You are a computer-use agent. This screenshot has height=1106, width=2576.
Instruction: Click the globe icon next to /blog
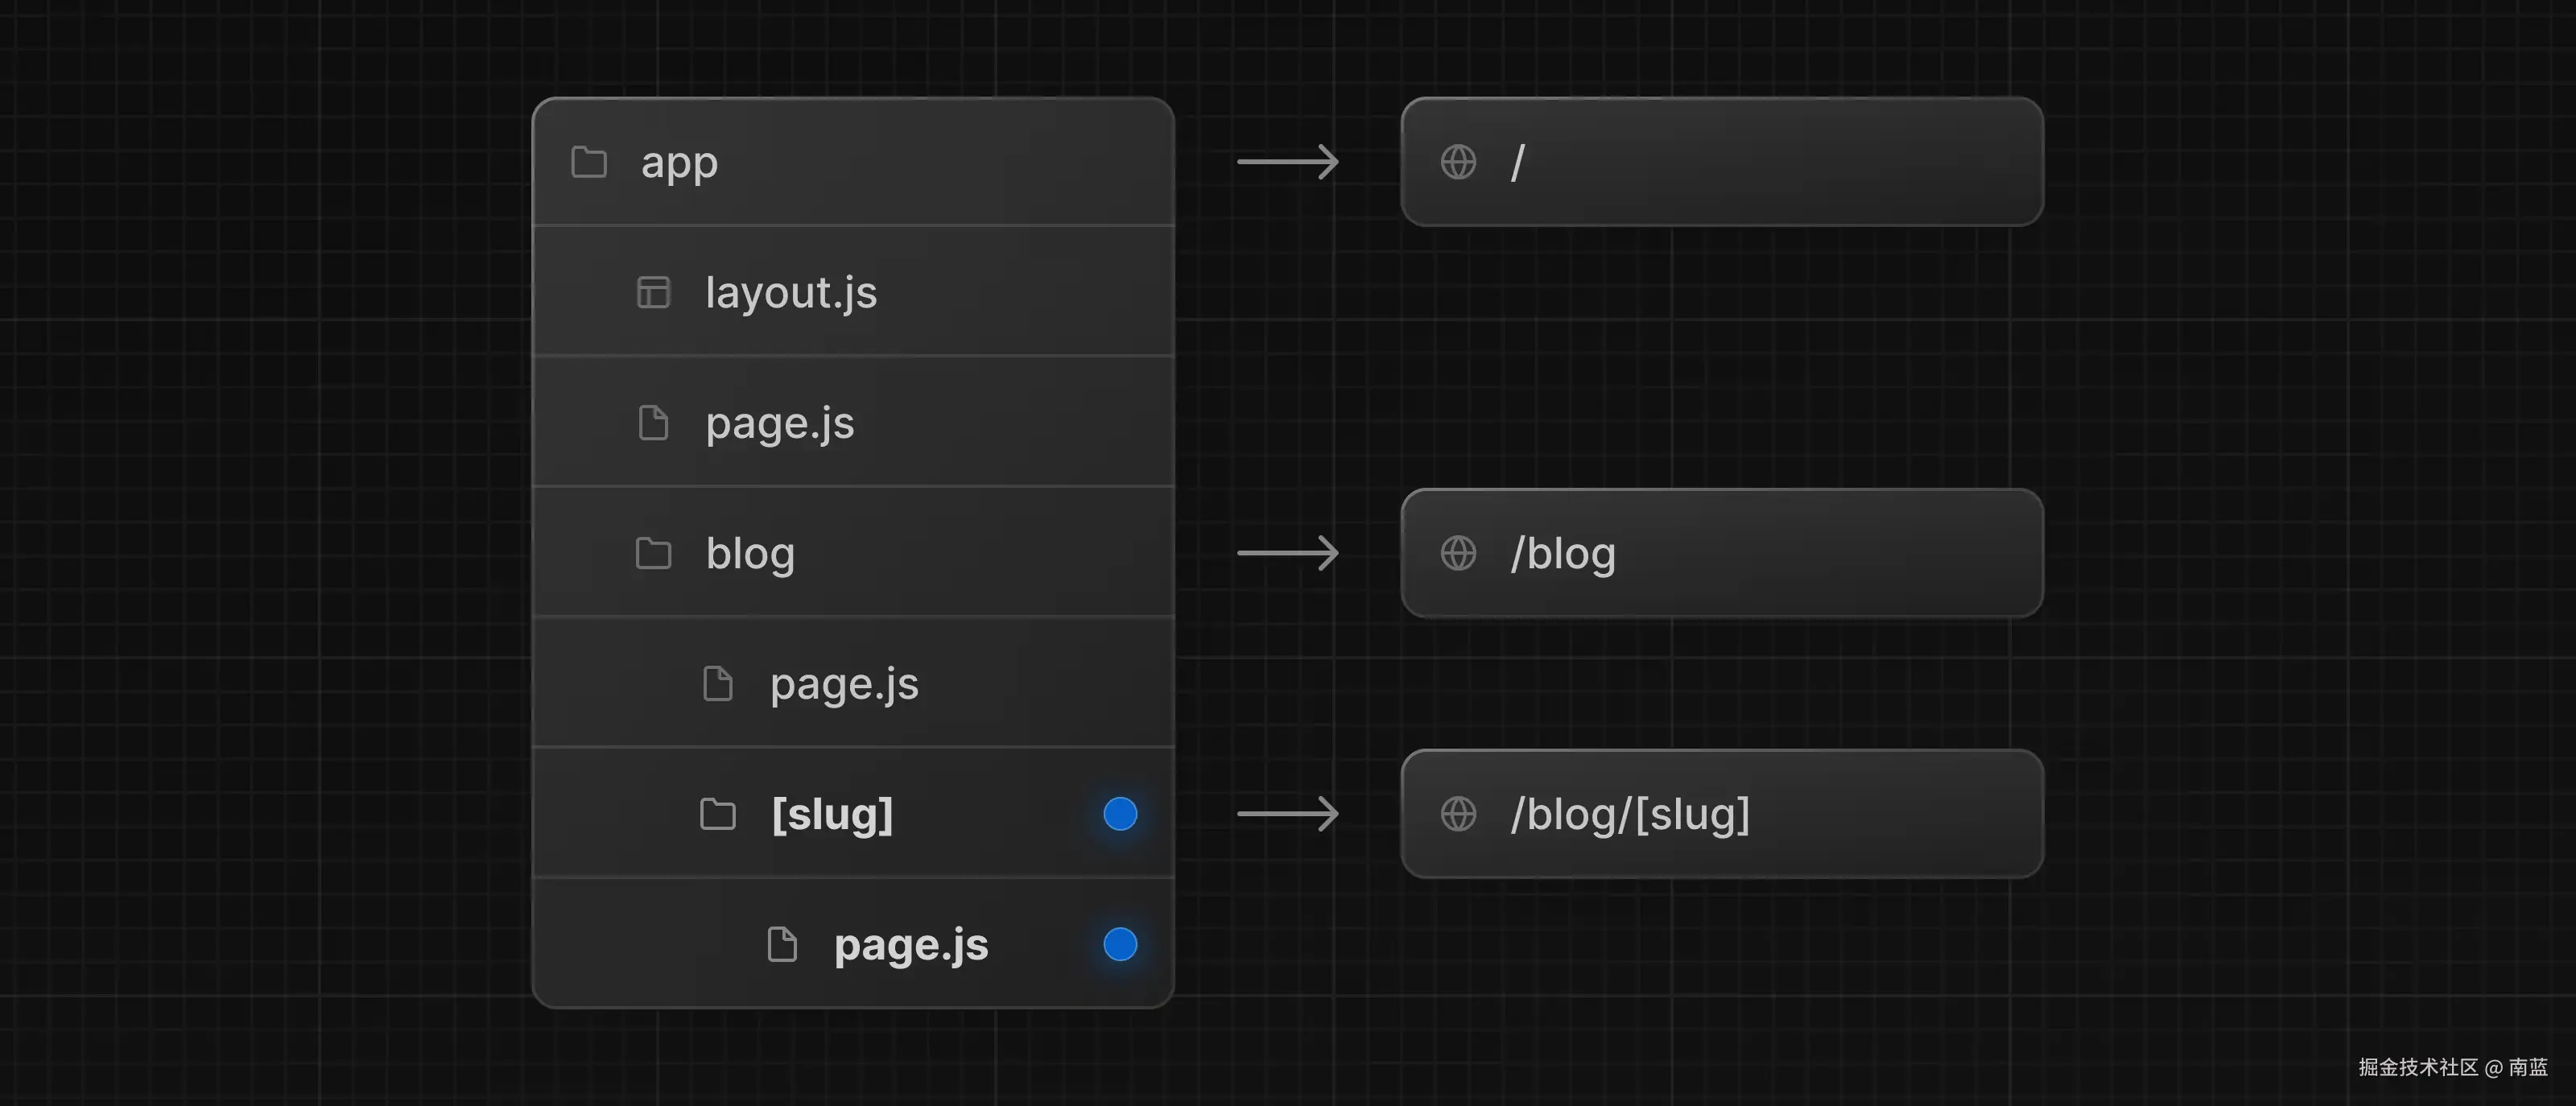pos(1458,553)
